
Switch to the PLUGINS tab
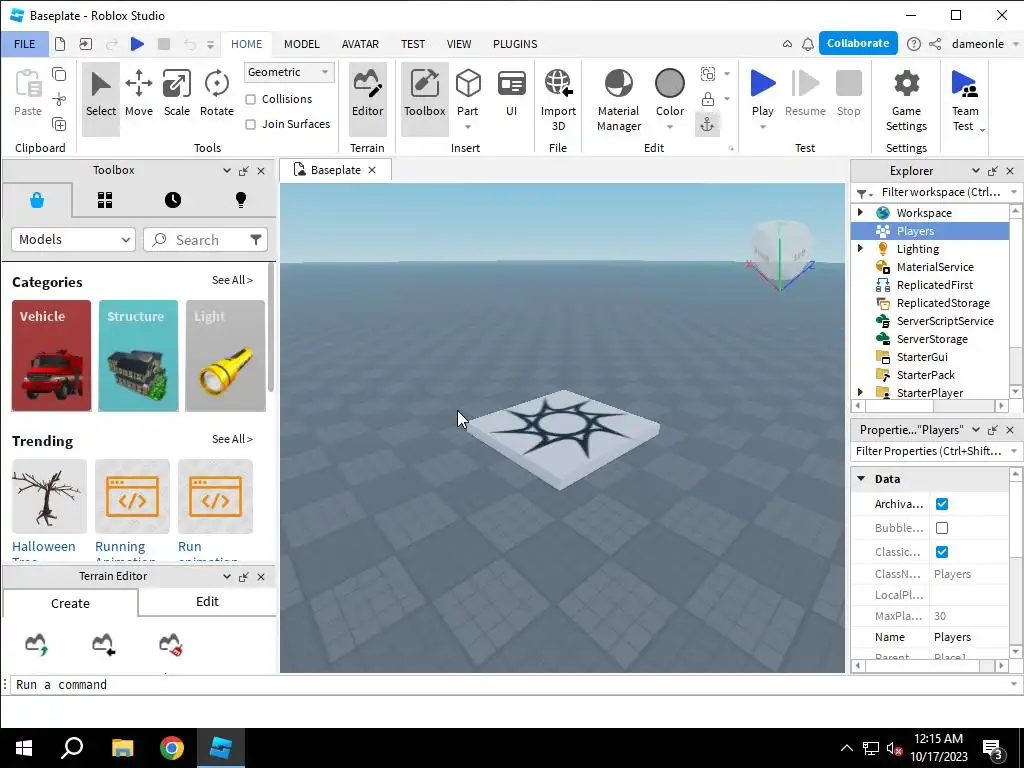pyautogui.click(x=515, y=44)
